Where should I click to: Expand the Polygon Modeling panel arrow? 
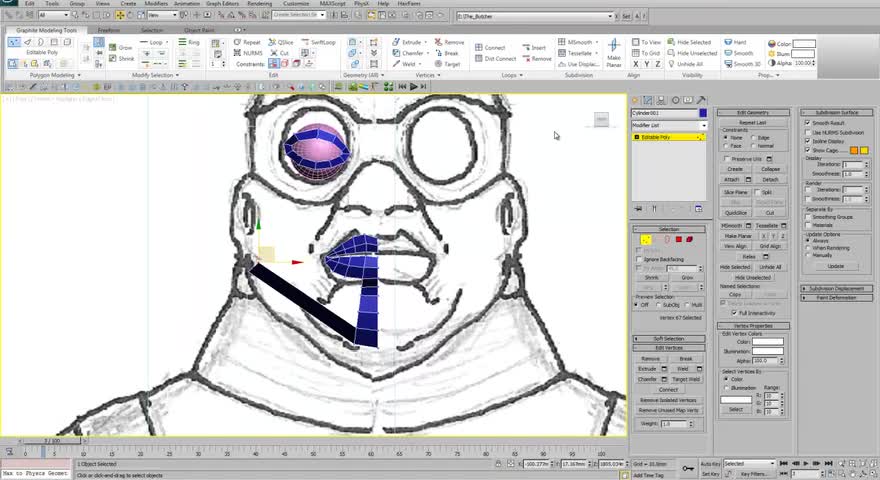click(79, 75)
